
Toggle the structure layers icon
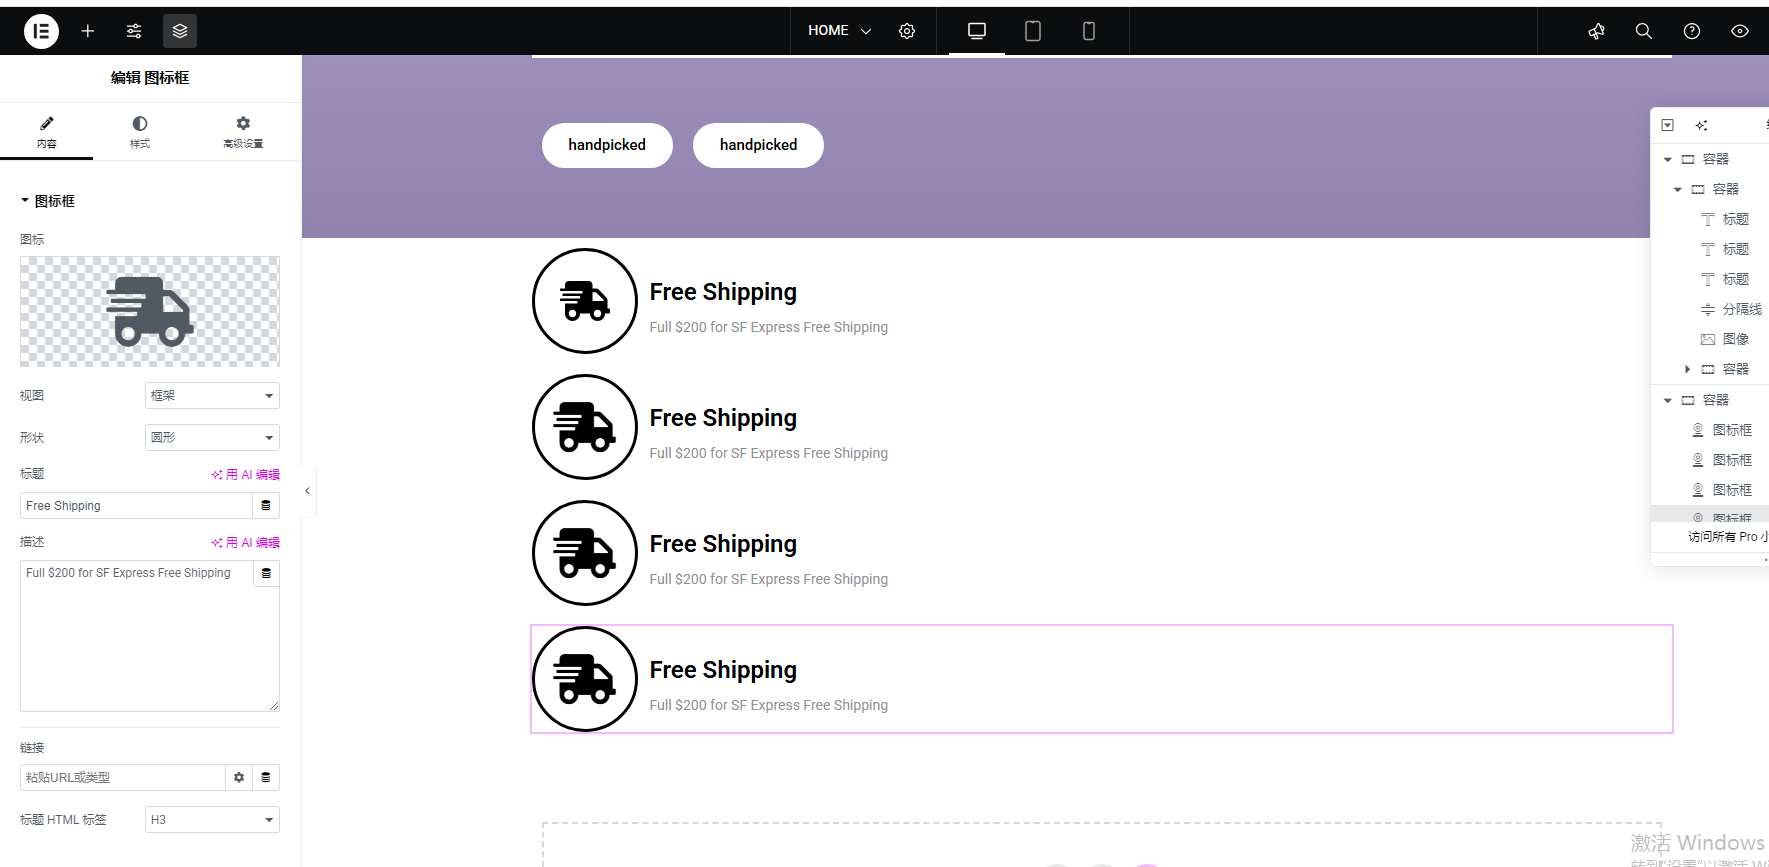tap(180, 31)
